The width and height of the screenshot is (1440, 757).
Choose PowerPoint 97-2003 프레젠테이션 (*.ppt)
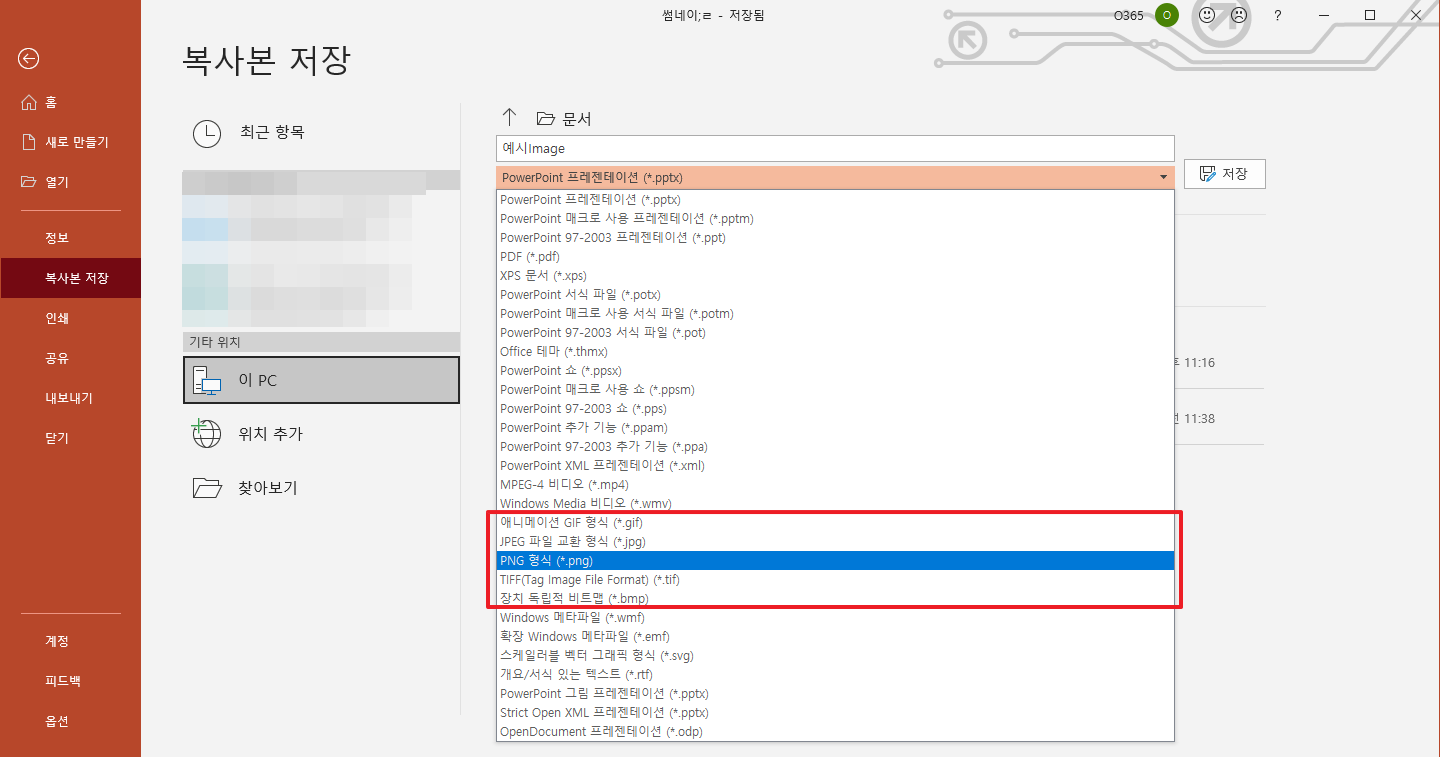tap(835, 238)
